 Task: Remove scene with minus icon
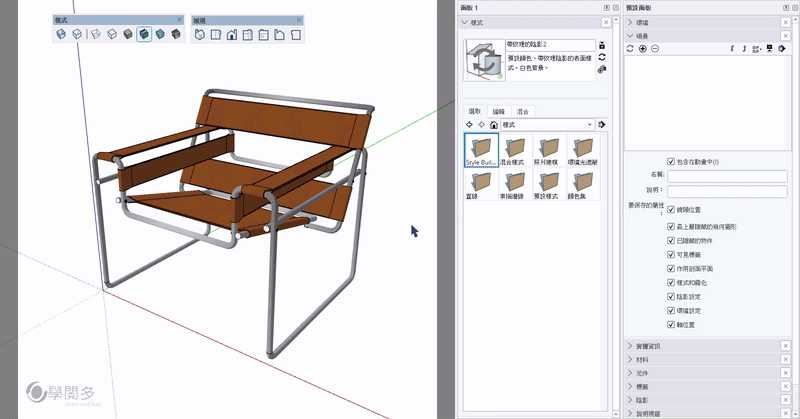(655, 48)
